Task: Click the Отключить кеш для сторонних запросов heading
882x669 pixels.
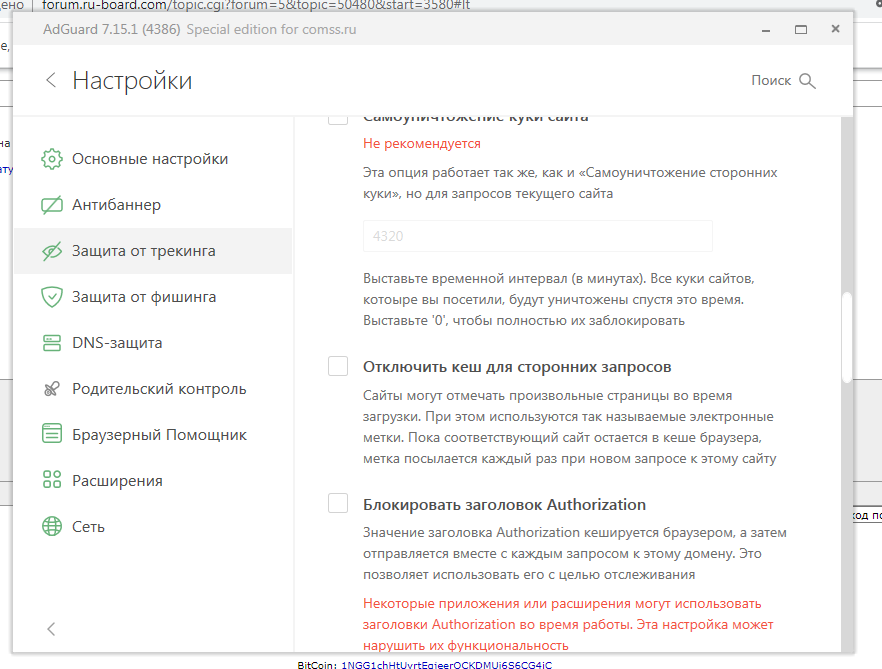Action: point(517,367)
